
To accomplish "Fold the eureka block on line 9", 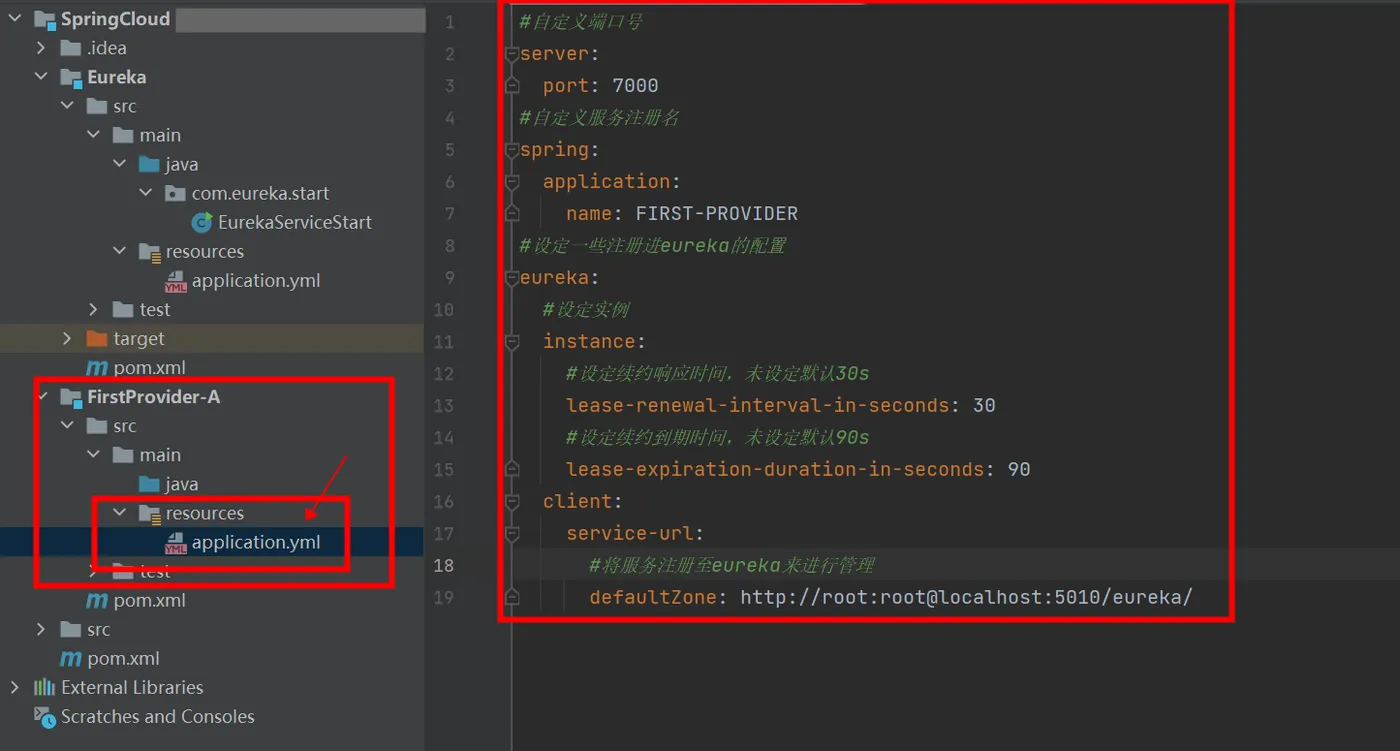I will pyautogui.click(x=512, y=278).
